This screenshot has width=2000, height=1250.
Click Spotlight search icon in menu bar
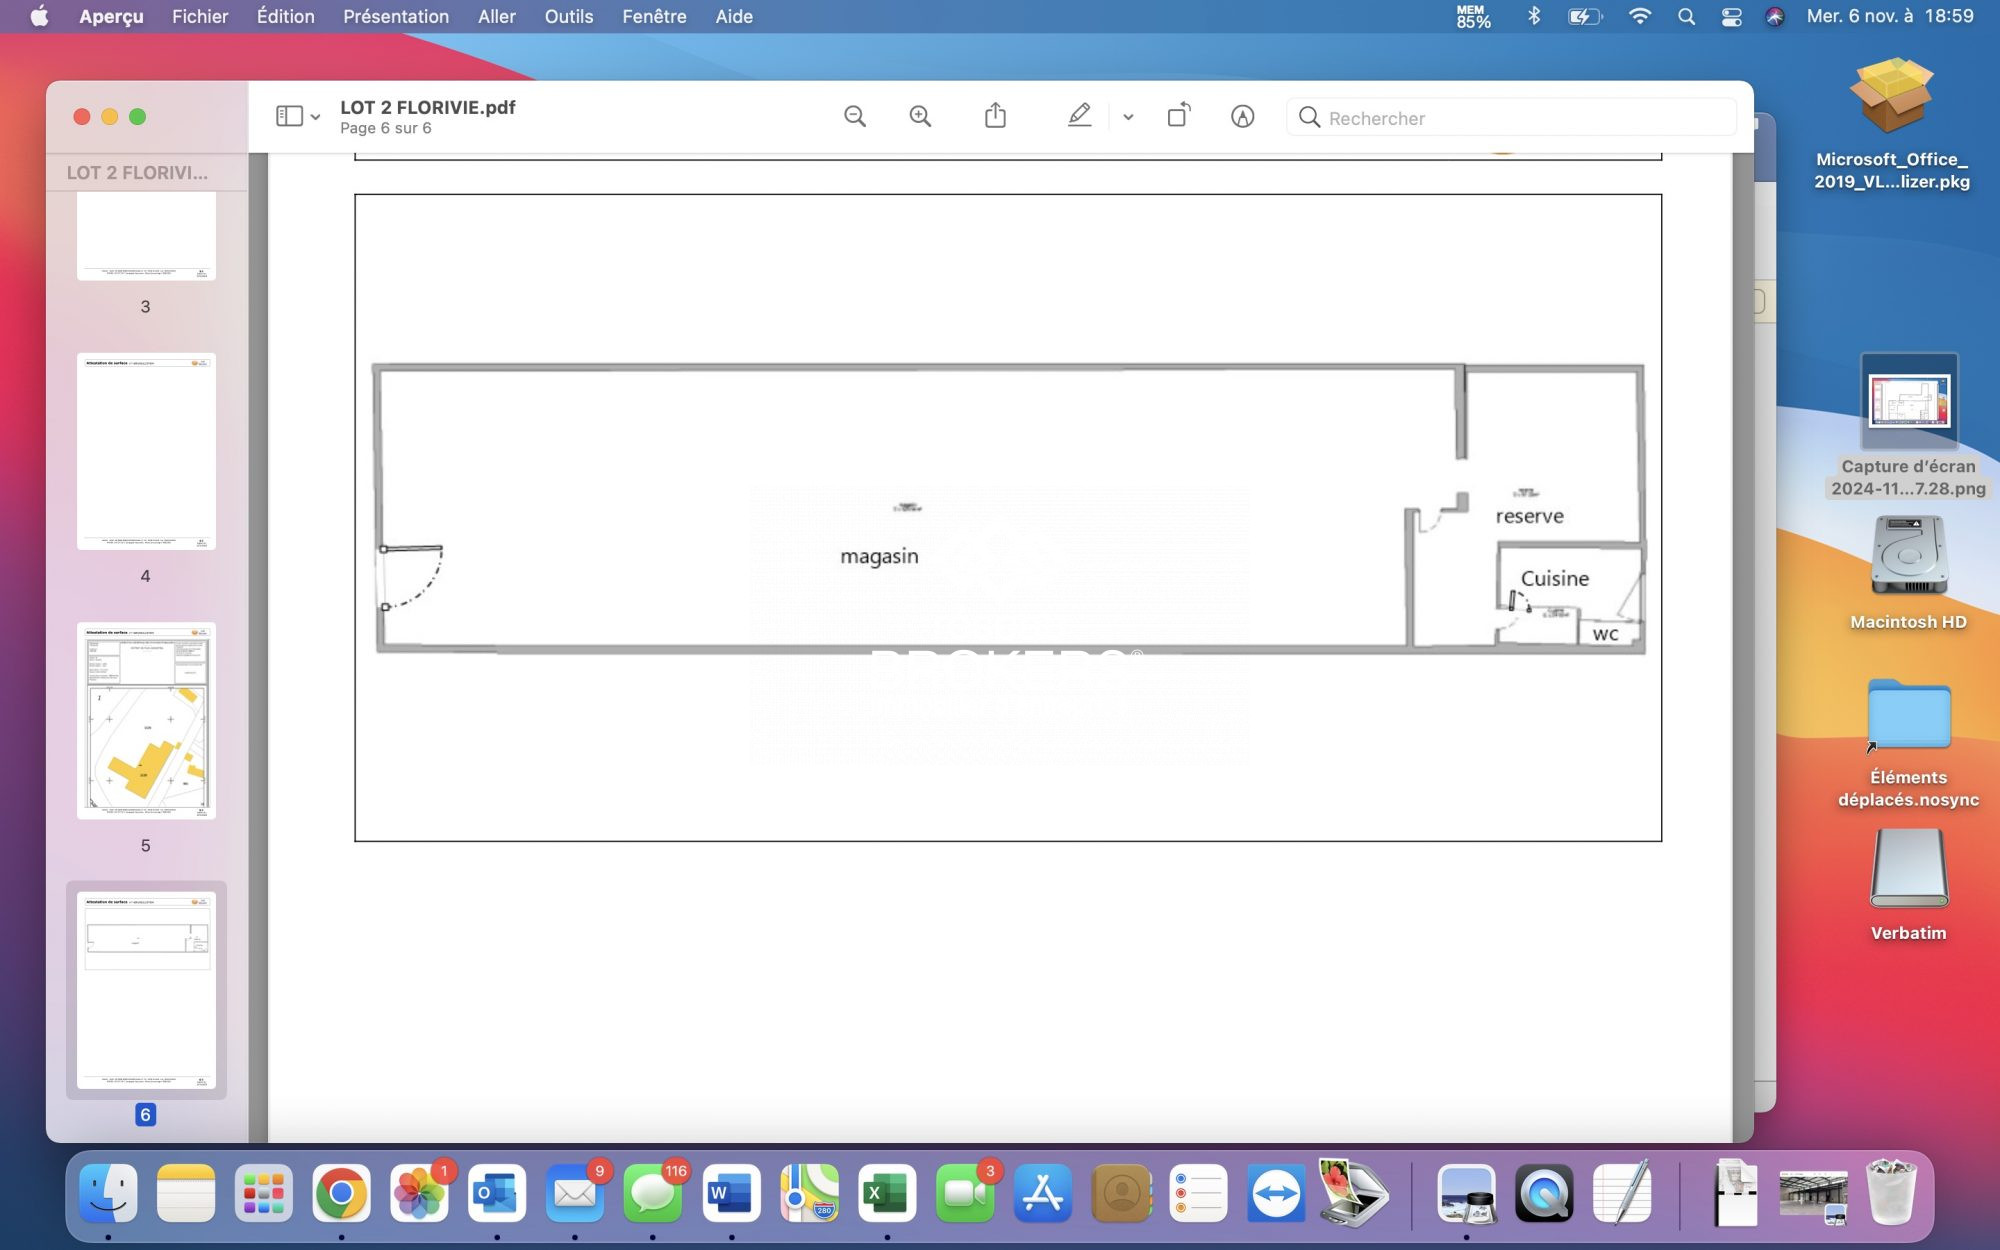tap(1686, 16)
